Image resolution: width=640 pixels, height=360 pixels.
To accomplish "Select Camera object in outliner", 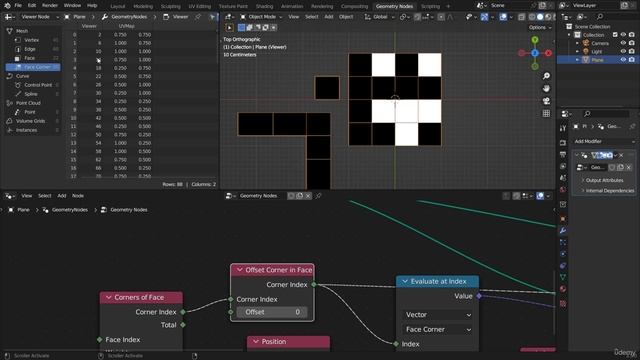I will [x=600, y=43].
